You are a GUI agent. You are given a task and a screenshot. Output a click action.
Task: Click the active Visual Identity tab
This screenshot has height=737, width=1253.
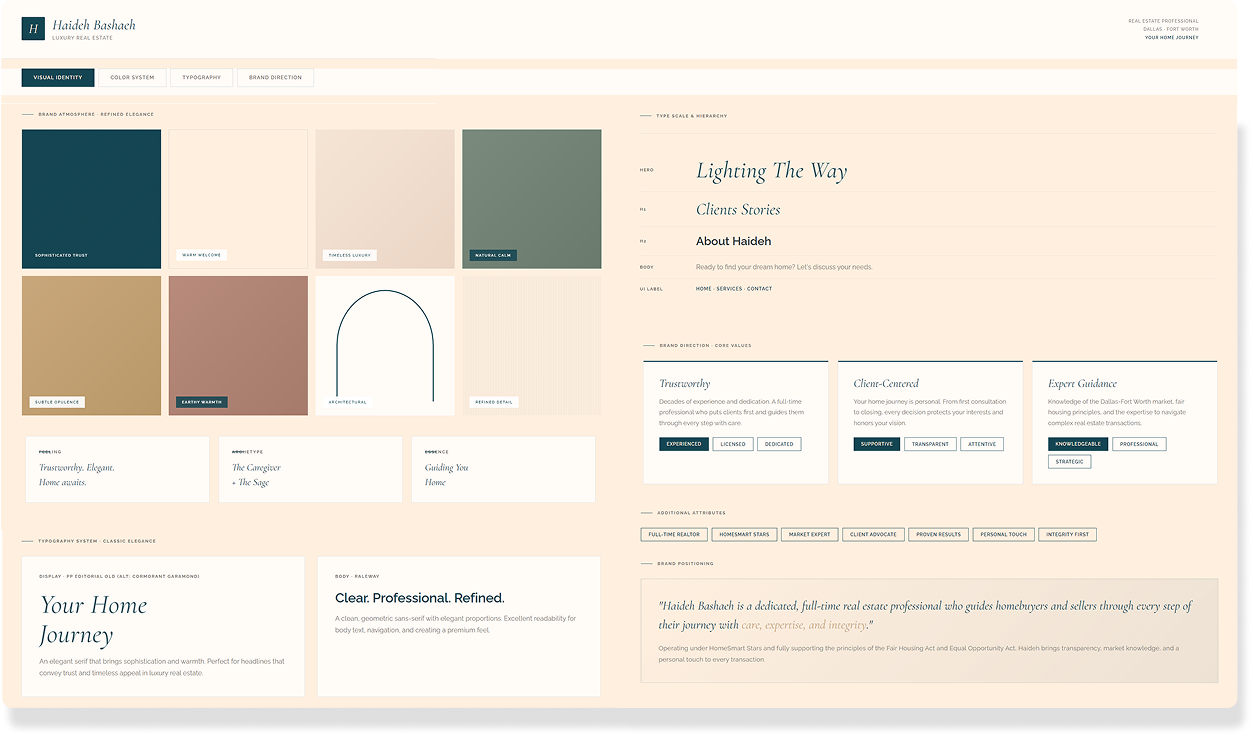coord(57,77)
